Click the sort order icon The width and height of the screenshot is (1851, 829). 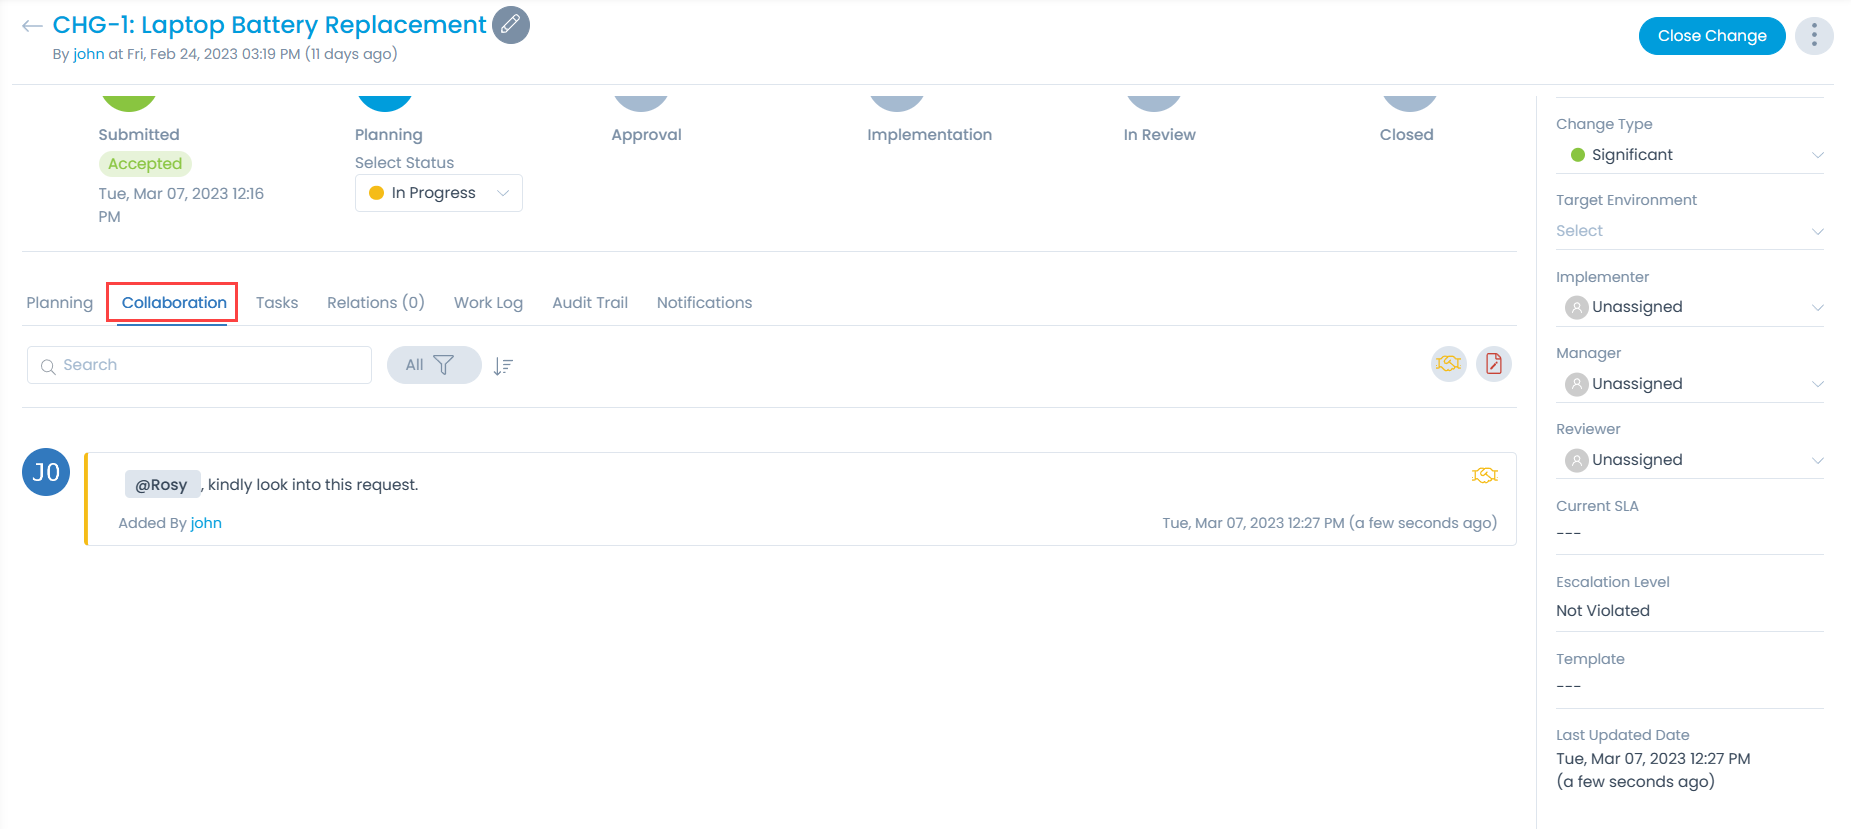coord(503,366)
